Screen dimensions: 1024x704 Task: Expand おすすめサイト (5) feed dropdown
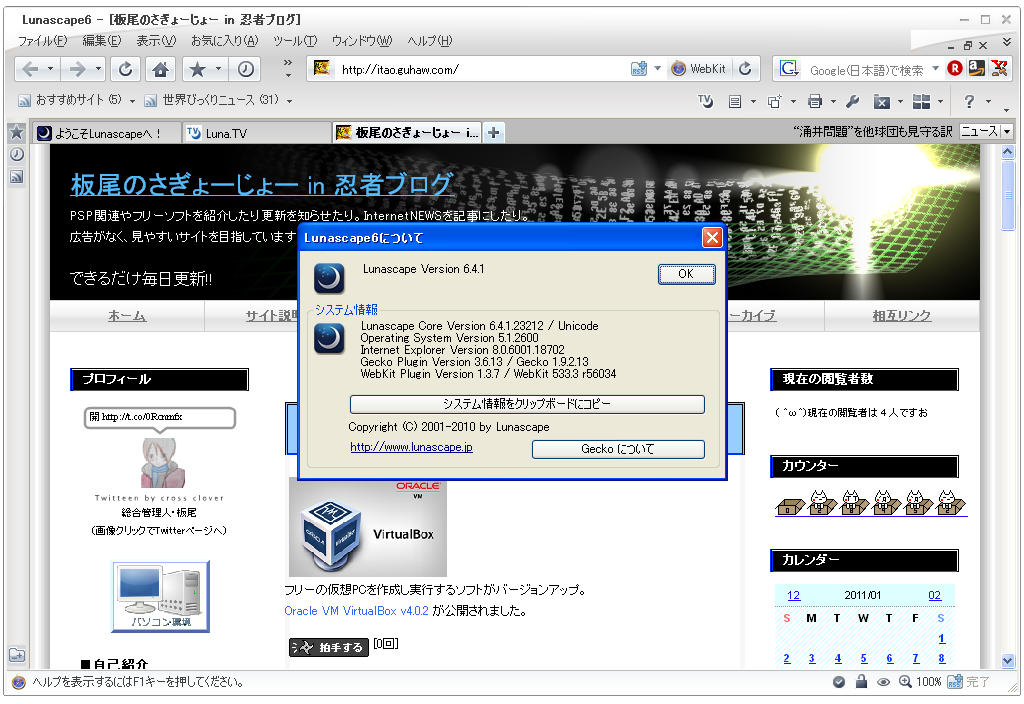point(132,101)
